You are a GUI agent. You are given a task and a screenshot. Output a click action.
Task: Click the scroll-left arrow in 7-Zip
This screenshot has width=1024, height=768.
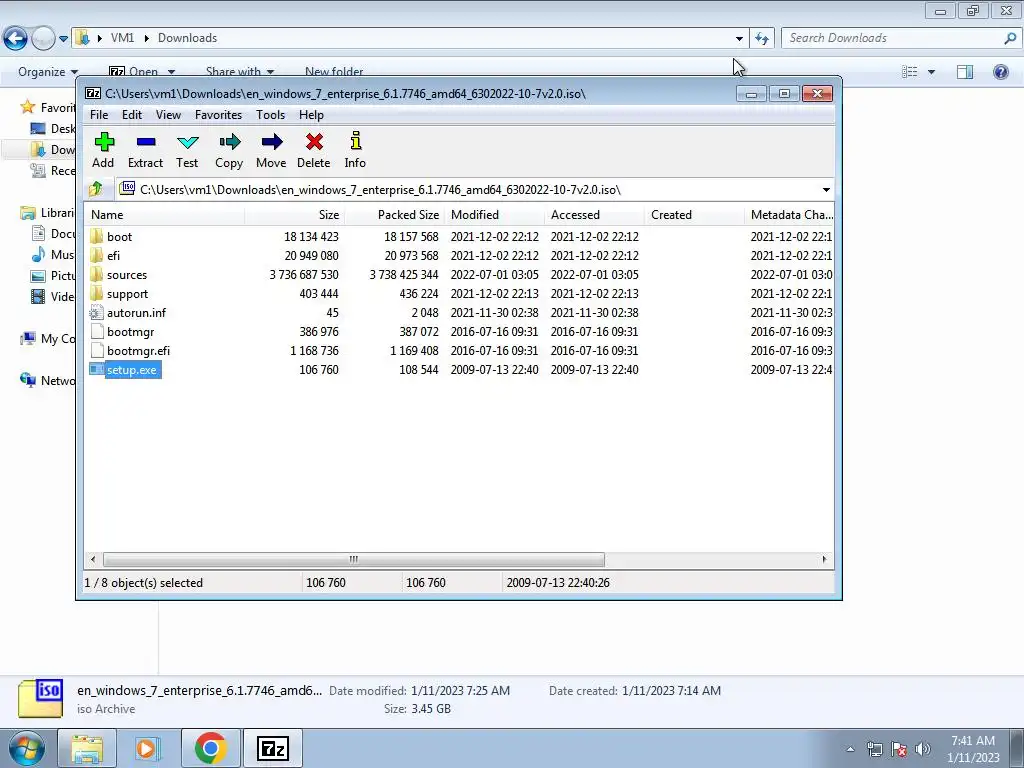coord(93,560)
